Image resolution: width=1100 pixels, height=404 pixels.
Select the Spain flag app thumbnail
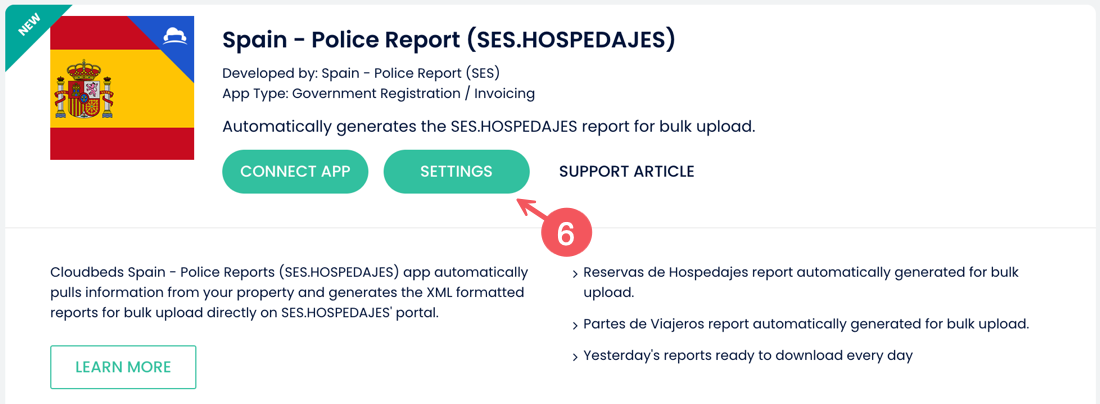point(122,88)
